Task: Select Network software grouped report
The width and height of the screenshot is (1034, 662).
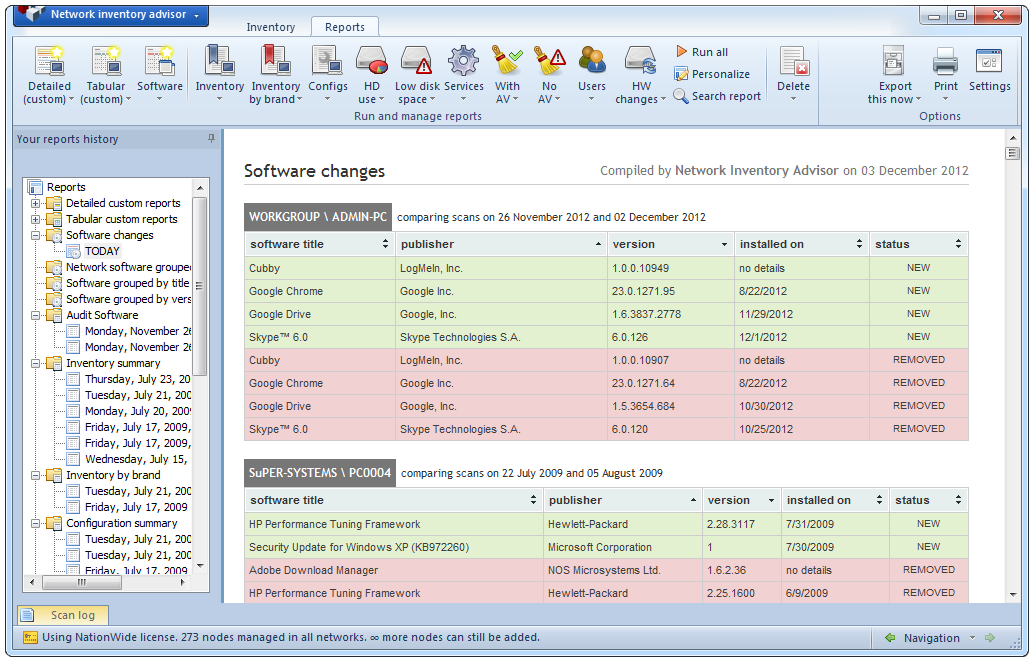Action: click(128, 267)
